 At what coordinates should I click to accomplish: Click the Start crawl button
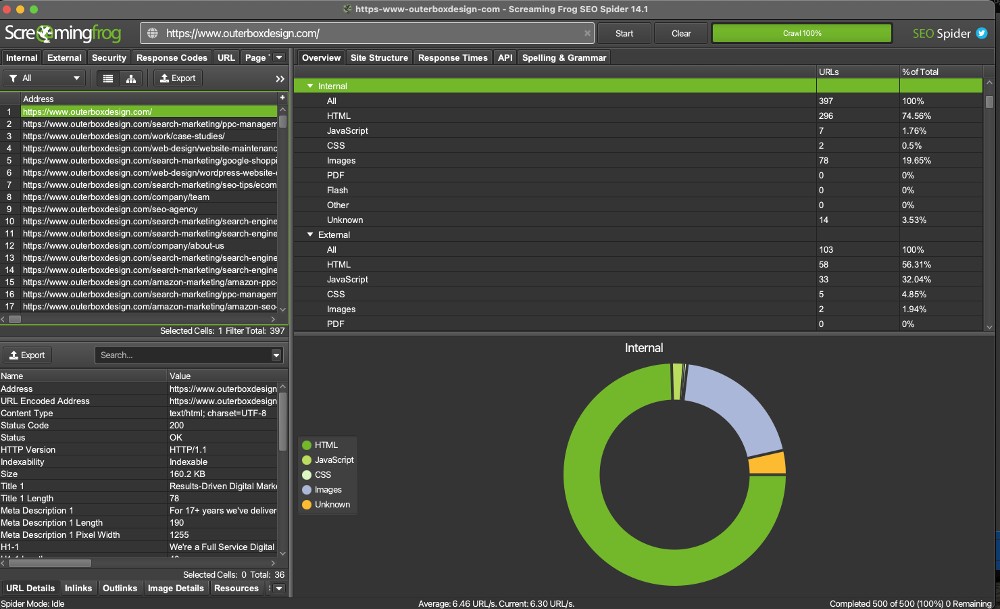click(624, 33)
